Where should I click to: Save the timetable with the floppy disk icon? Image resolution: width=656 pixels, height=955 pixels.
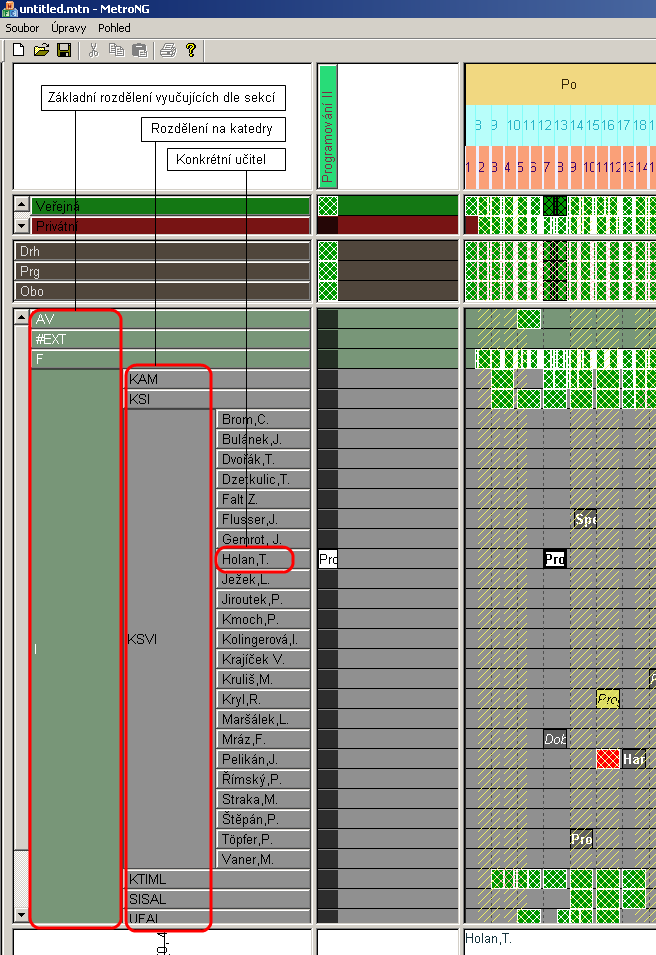(63, 49)
